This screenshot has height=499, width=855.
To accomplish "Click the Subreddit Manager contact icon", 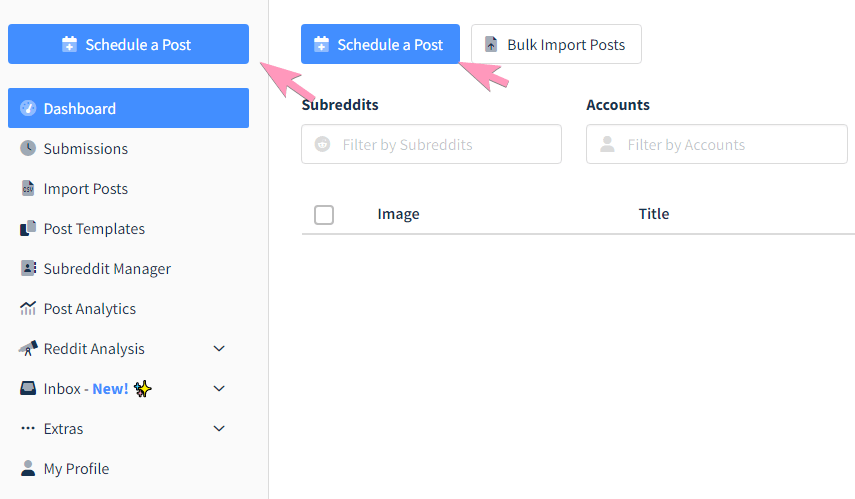I will click(28, 268).
